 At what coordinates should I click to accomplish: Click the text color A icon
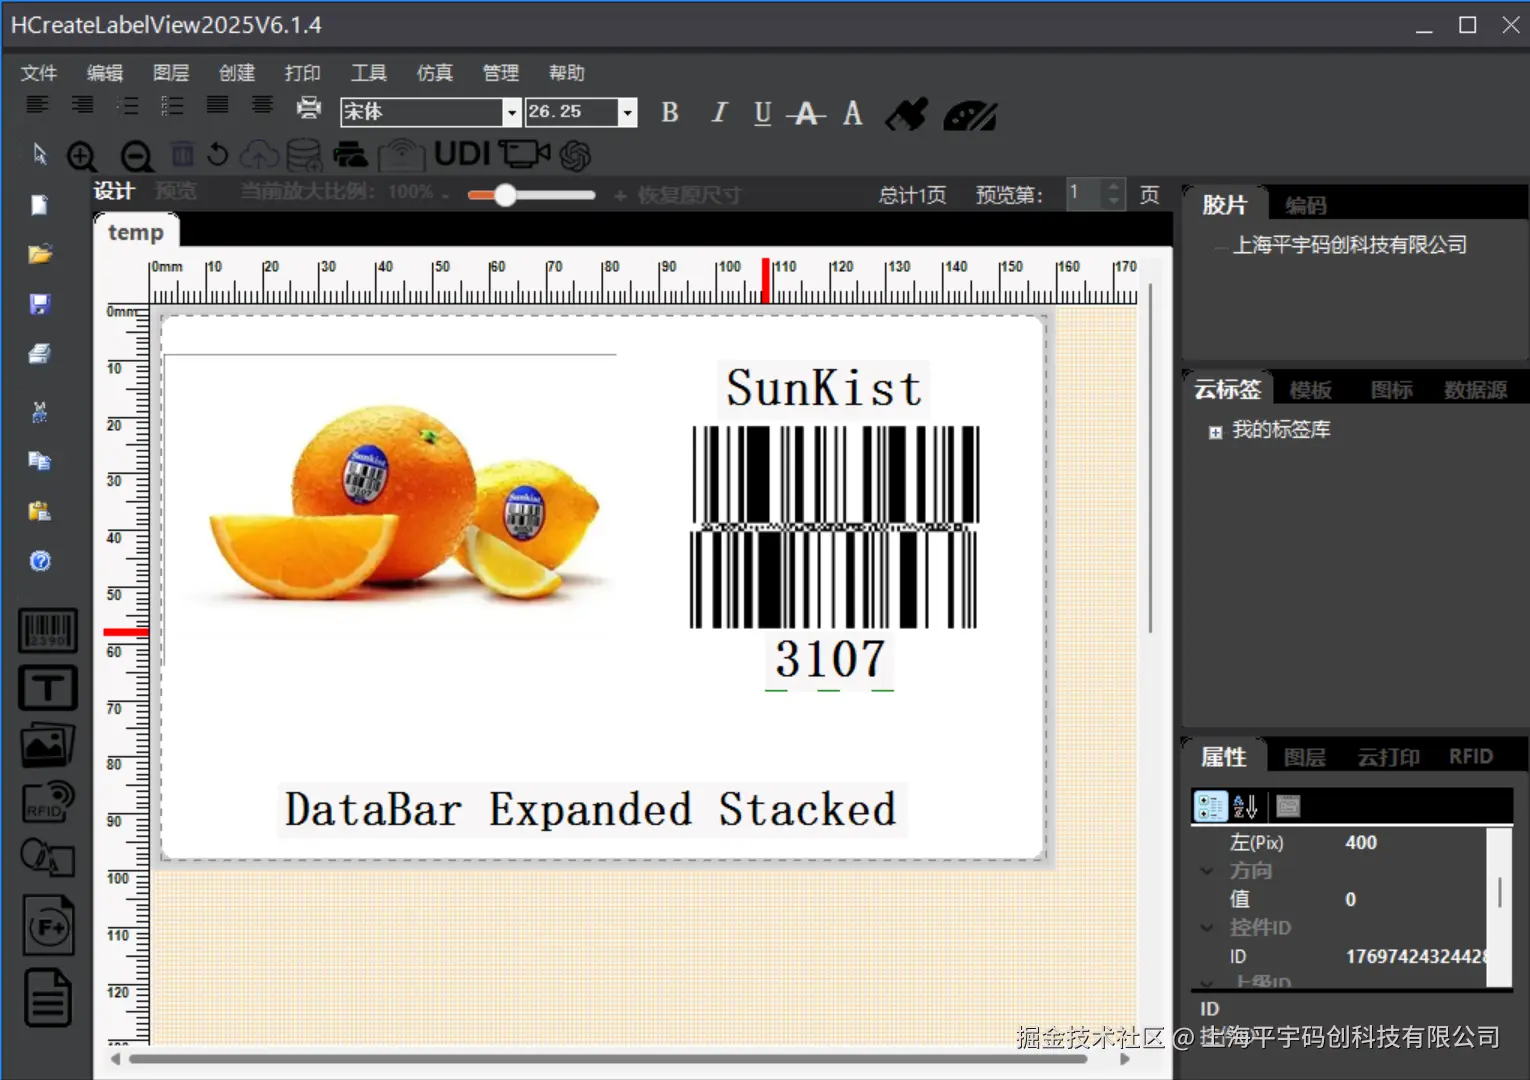[853, 113]
